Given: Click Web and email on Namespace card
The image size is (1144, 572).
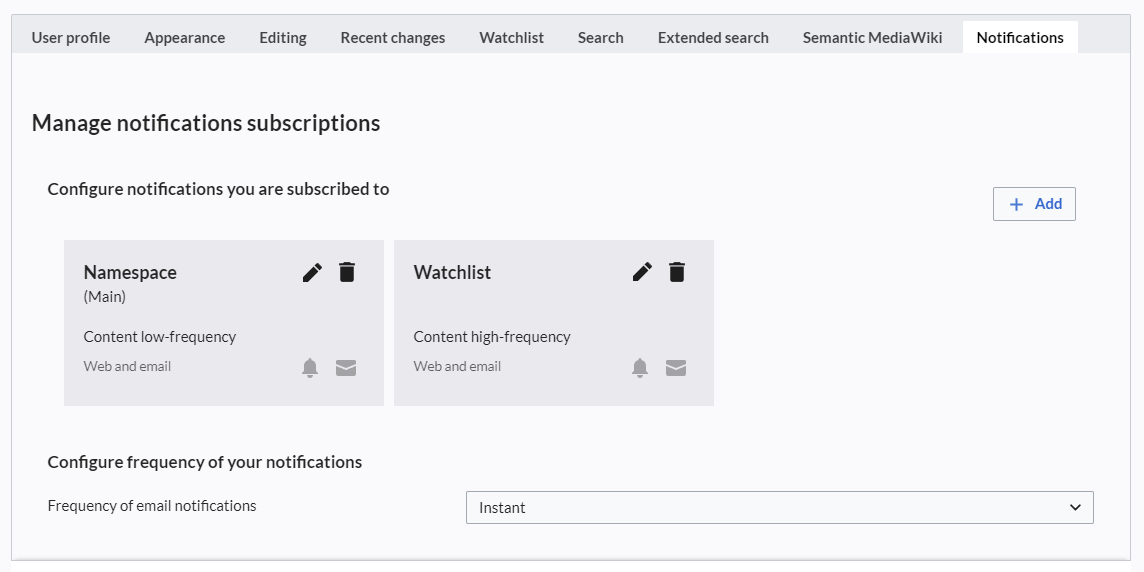Looking at the screenshot, I should (x=127, y=366).
